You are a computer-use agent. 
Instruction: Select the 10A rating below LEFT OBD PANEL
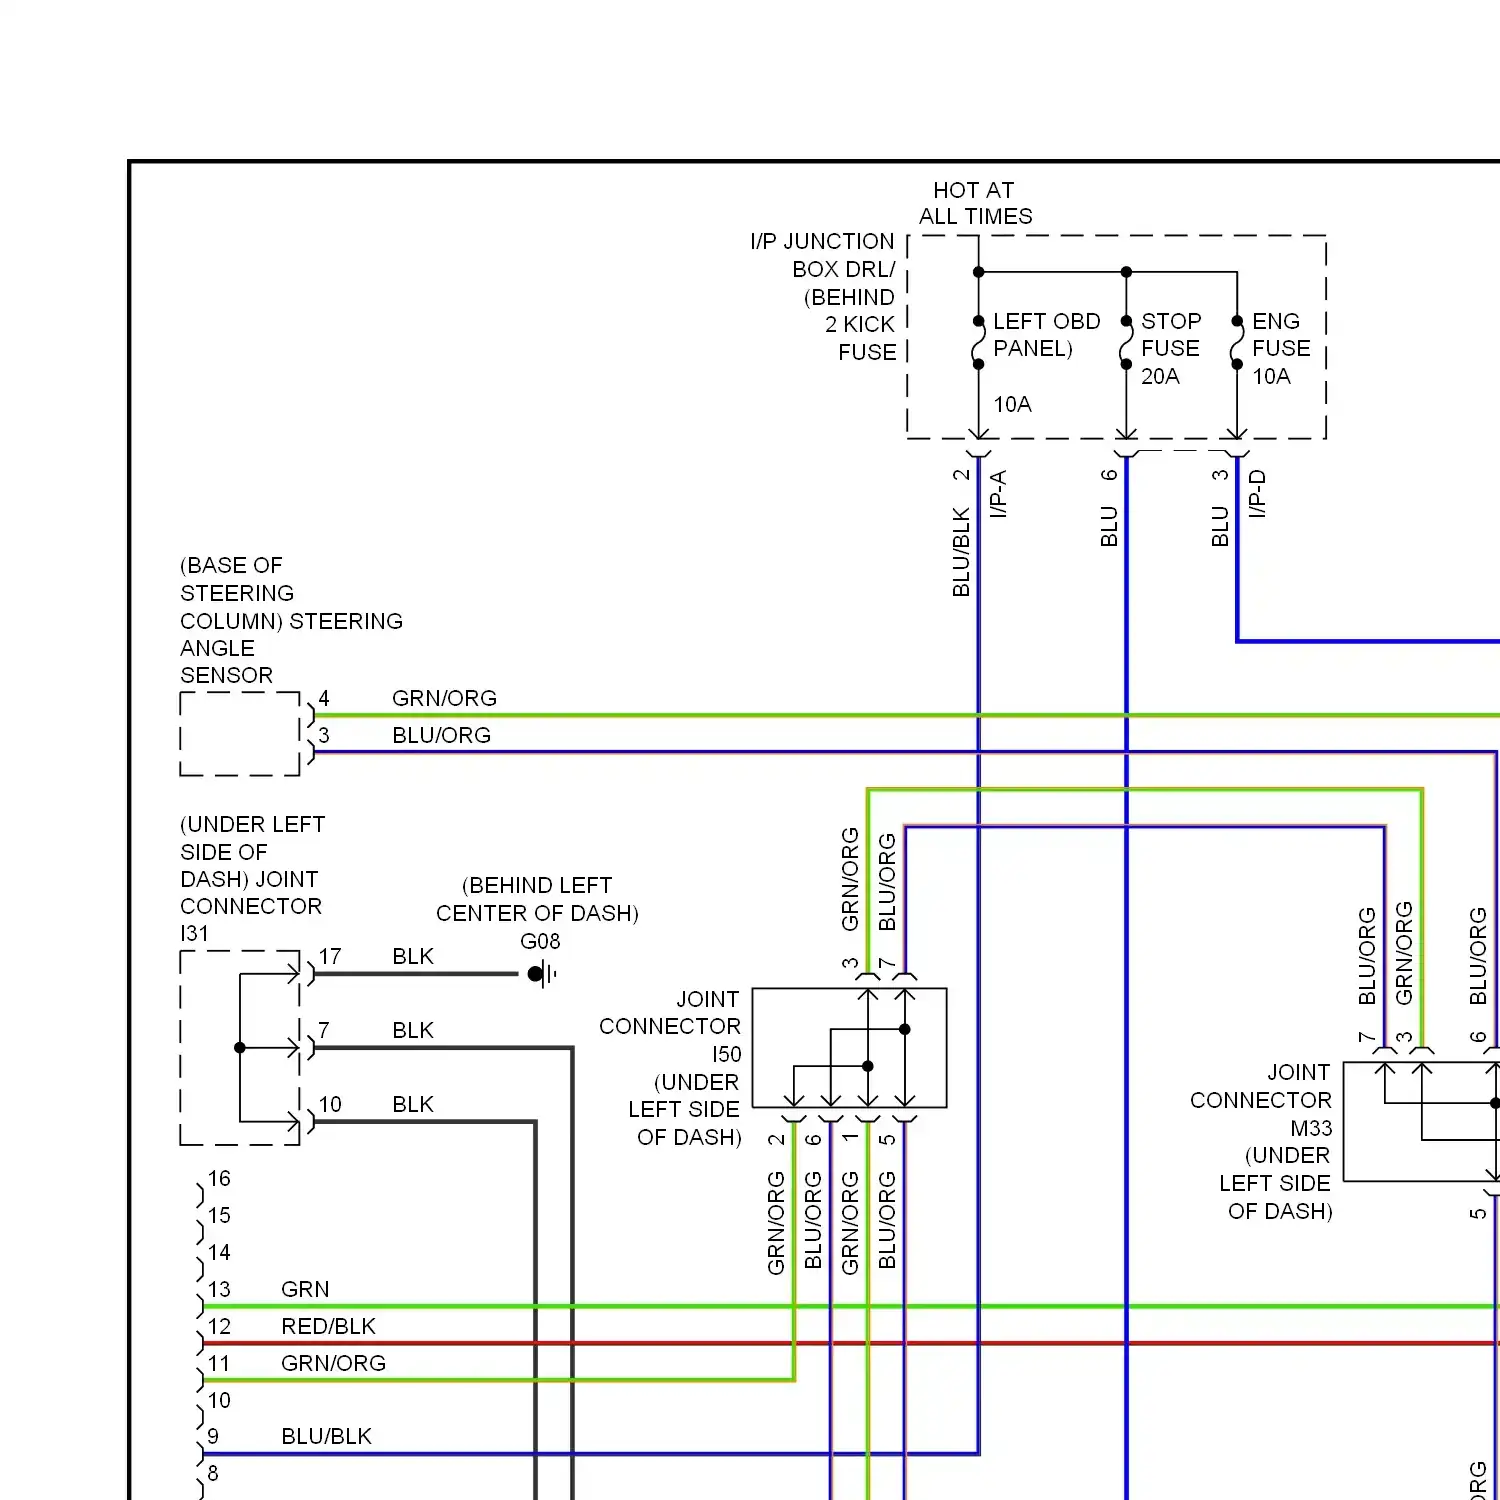[x=1012, y=404]
